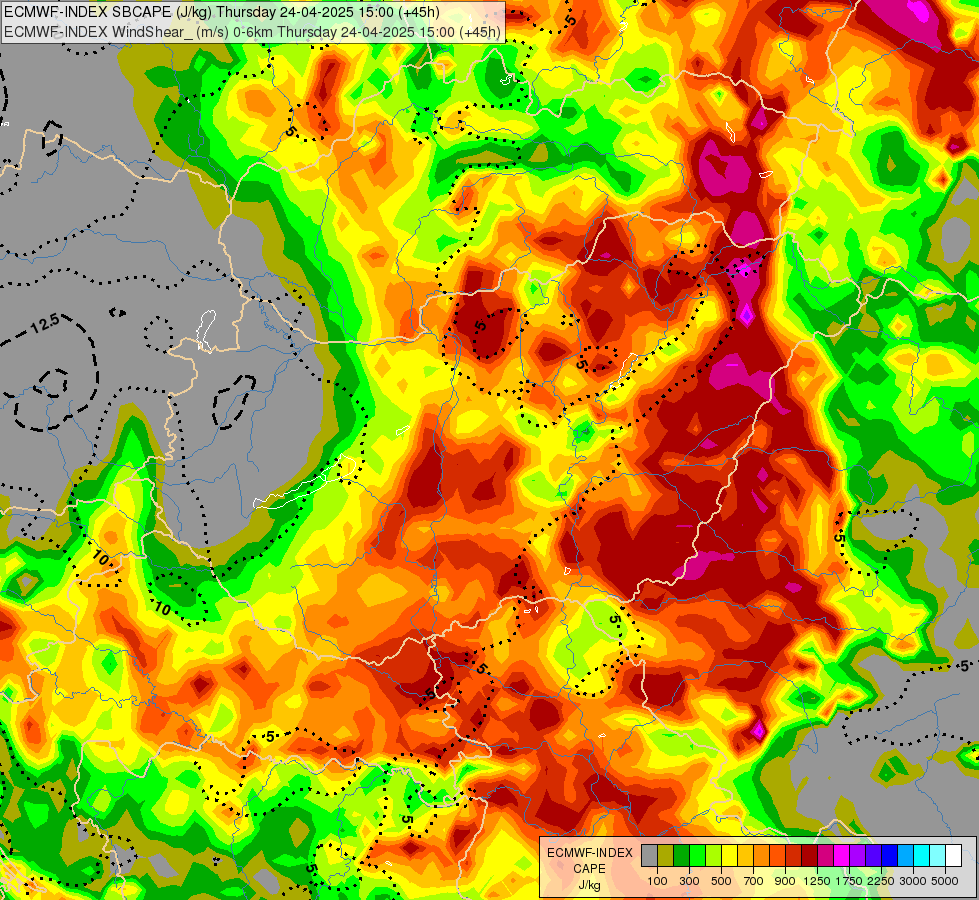Click the dark green legend swatch
This screenshot has height=900, width=979.
click(681, 855)
